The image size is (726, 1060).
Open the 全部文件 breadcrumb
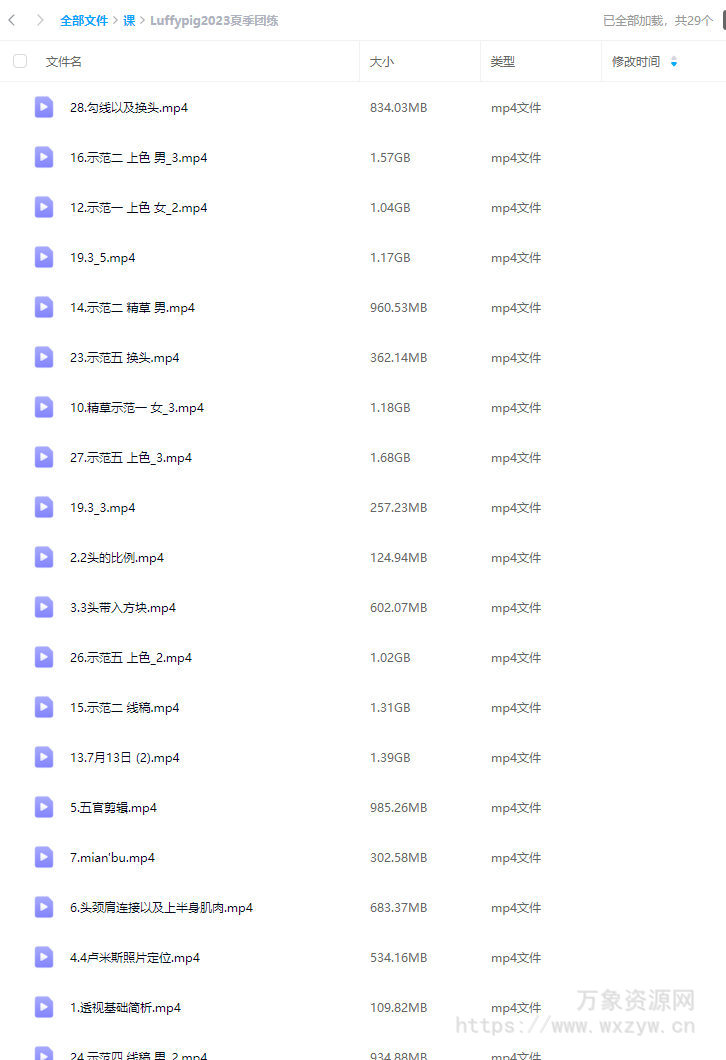click(x=84, y=20)
